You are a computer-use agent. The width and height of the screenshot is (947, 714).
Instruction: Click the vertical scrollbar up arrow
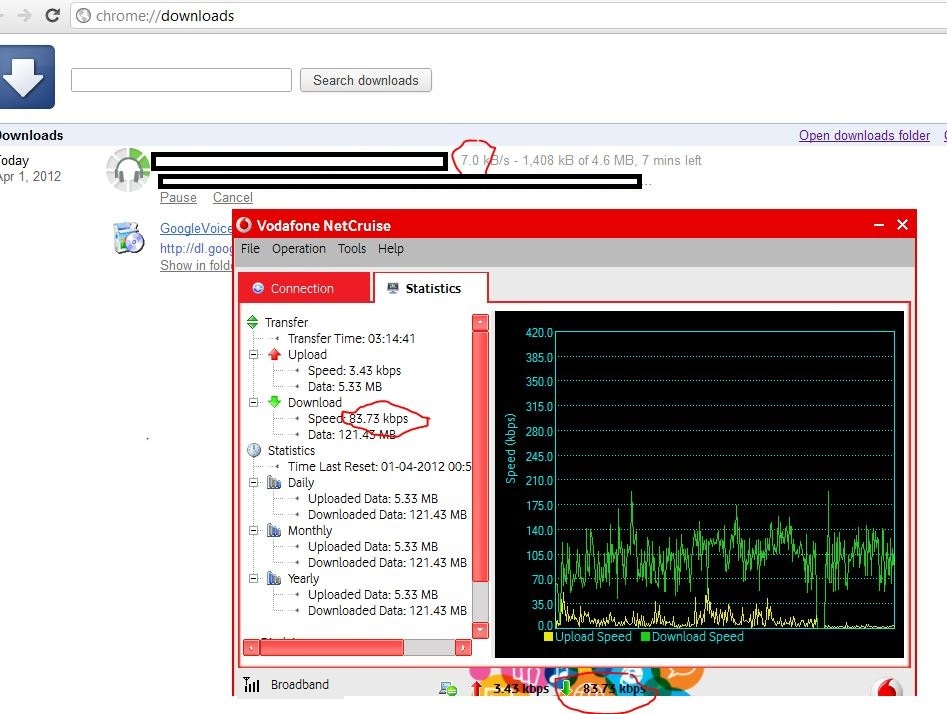click(480, 323)
